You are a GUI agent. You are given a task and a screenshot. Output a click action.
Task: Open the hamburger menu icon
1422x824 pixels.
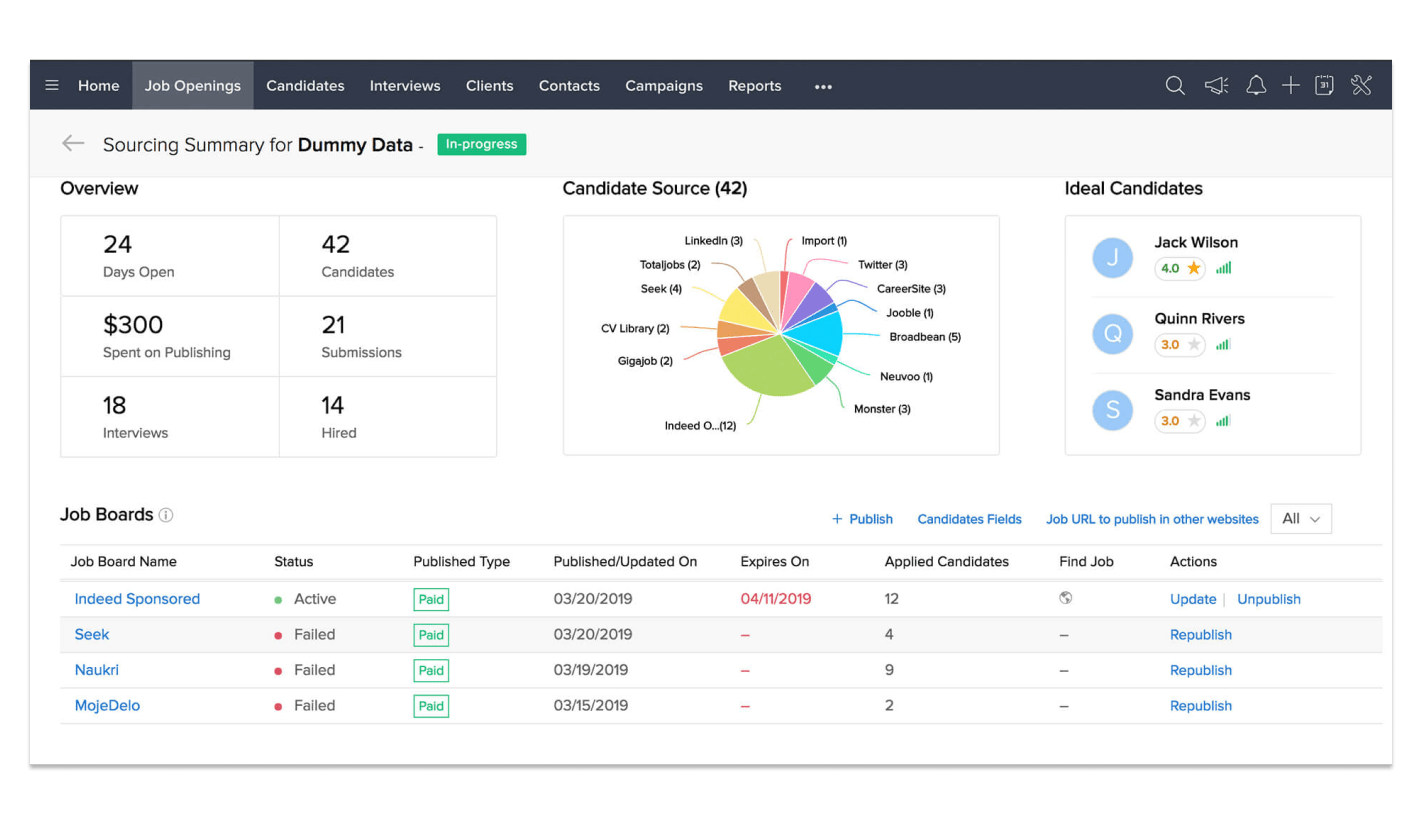pos(52,86)
